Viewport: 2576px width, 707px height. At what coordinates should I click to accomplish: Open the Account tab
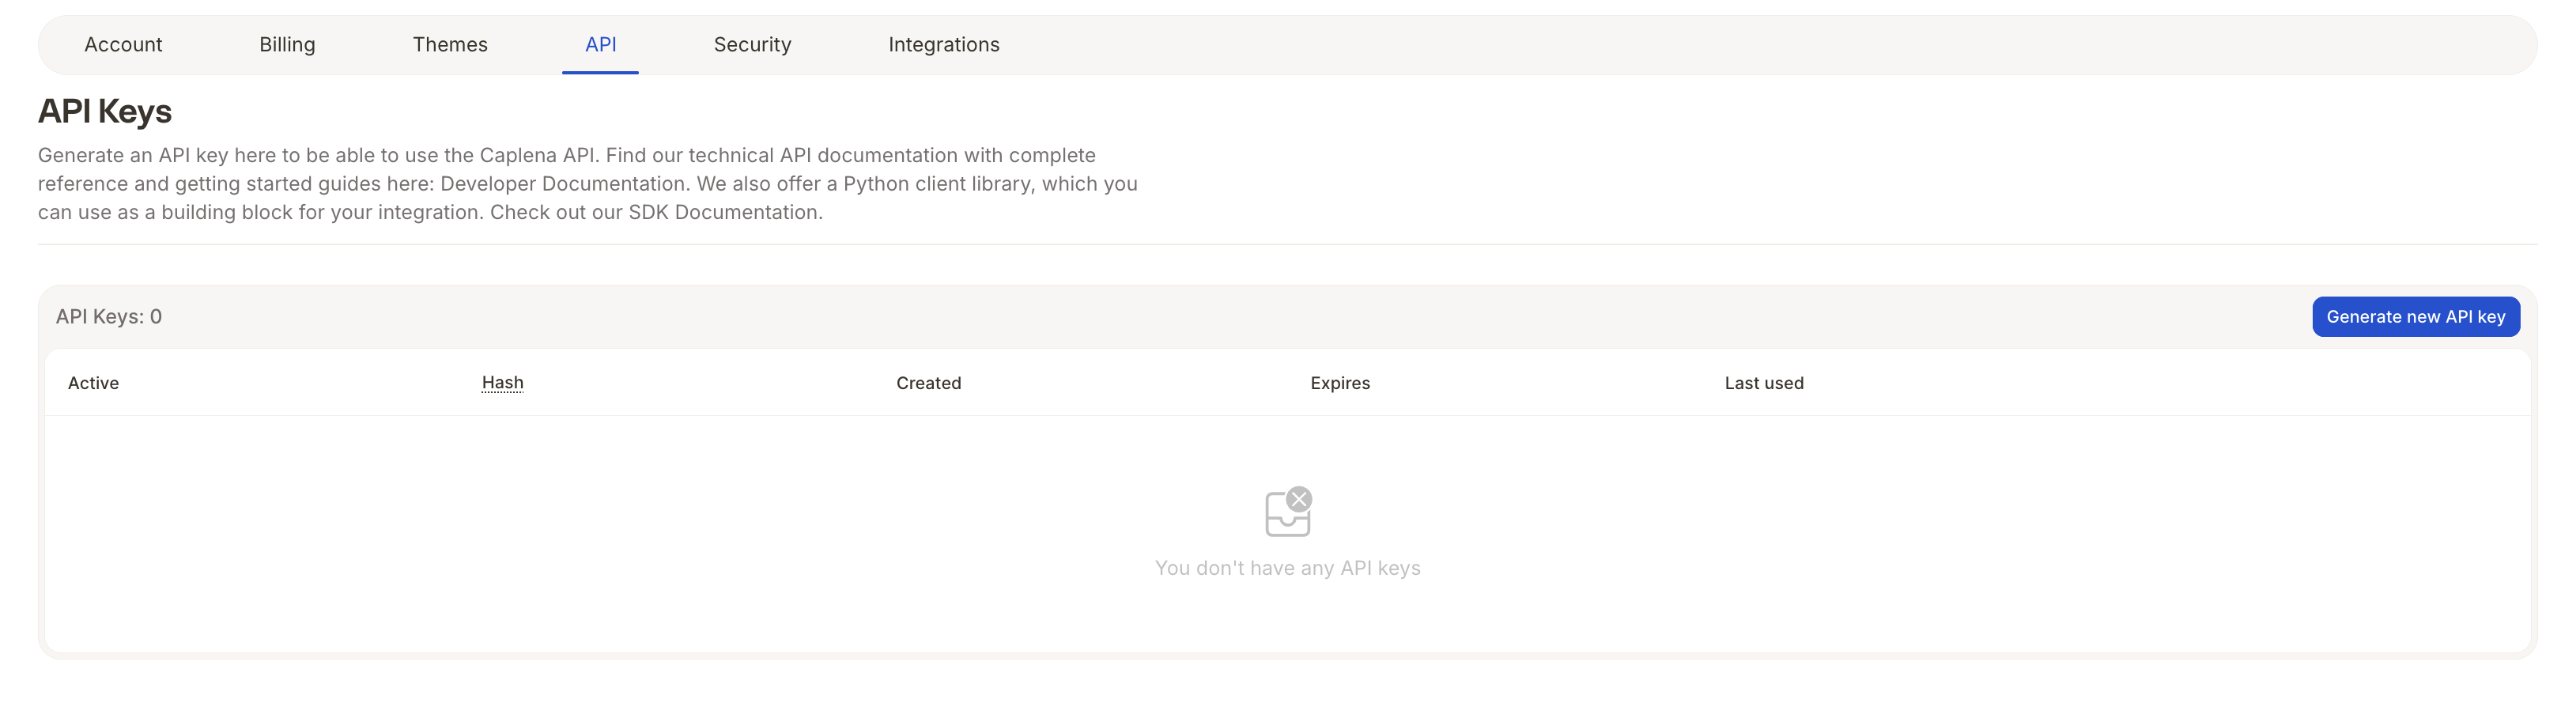pos(123,45)
